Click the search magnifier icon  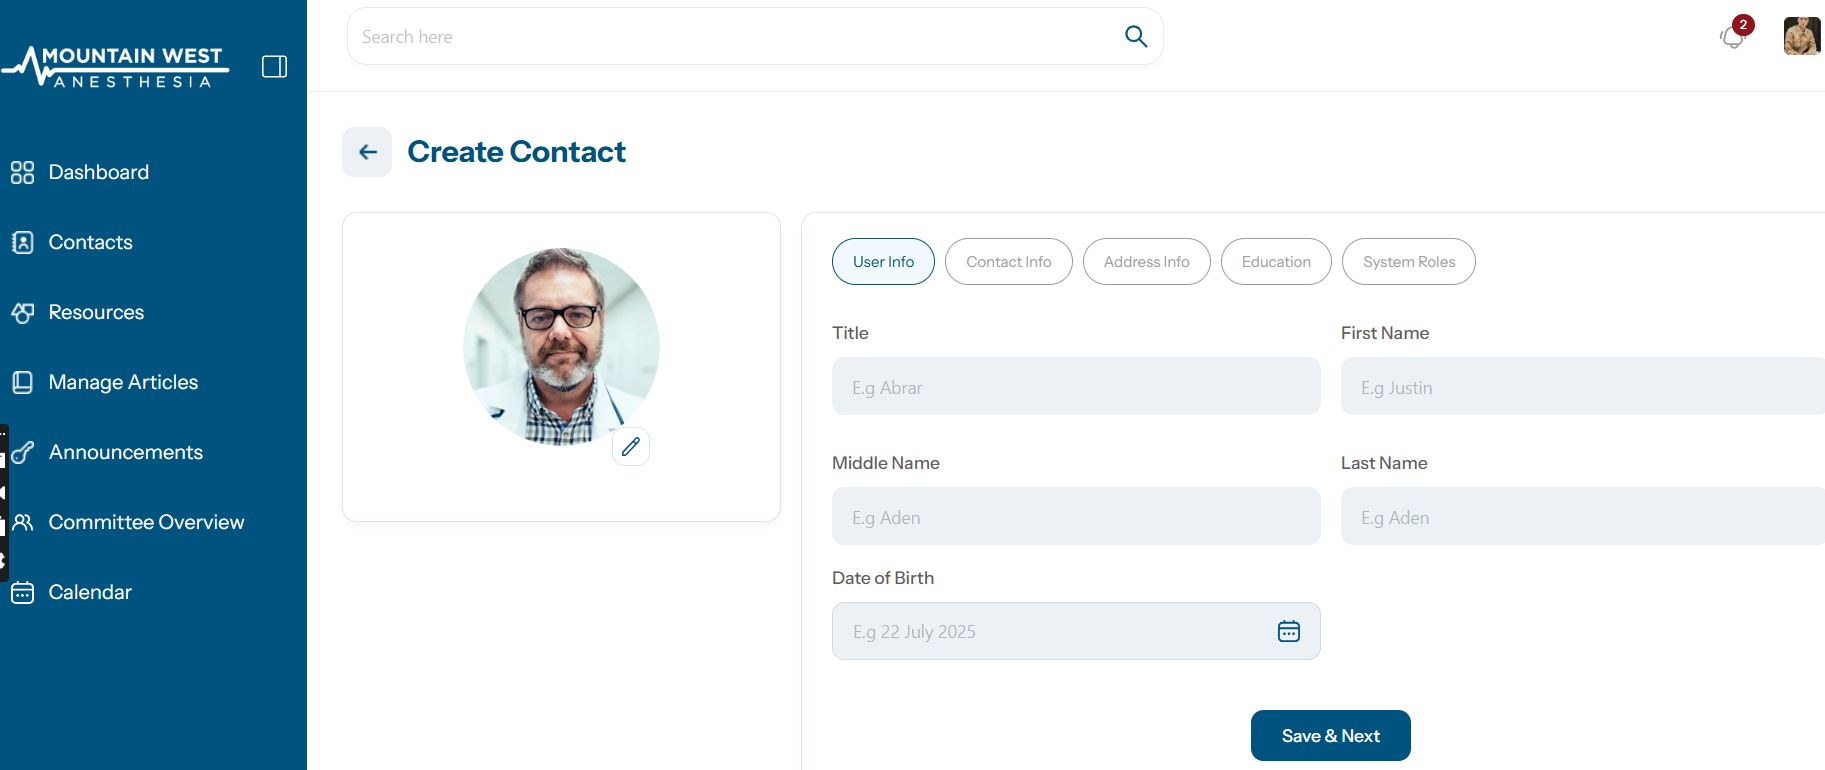click(x=1136, y=37)
